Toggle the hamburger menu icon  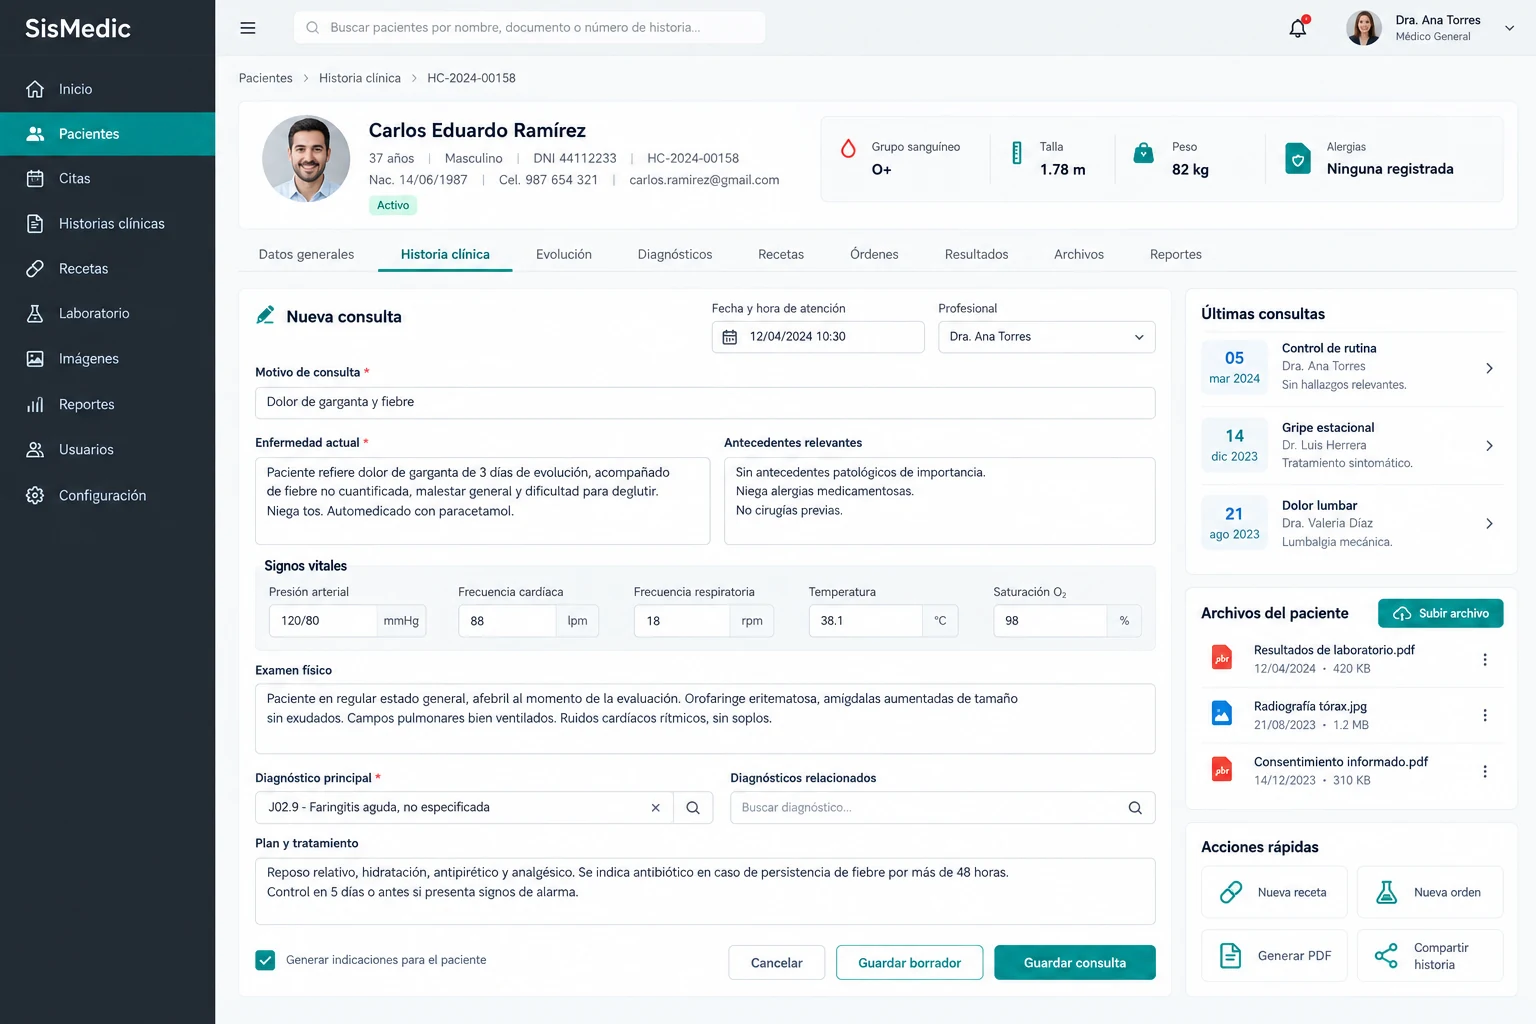248,28
